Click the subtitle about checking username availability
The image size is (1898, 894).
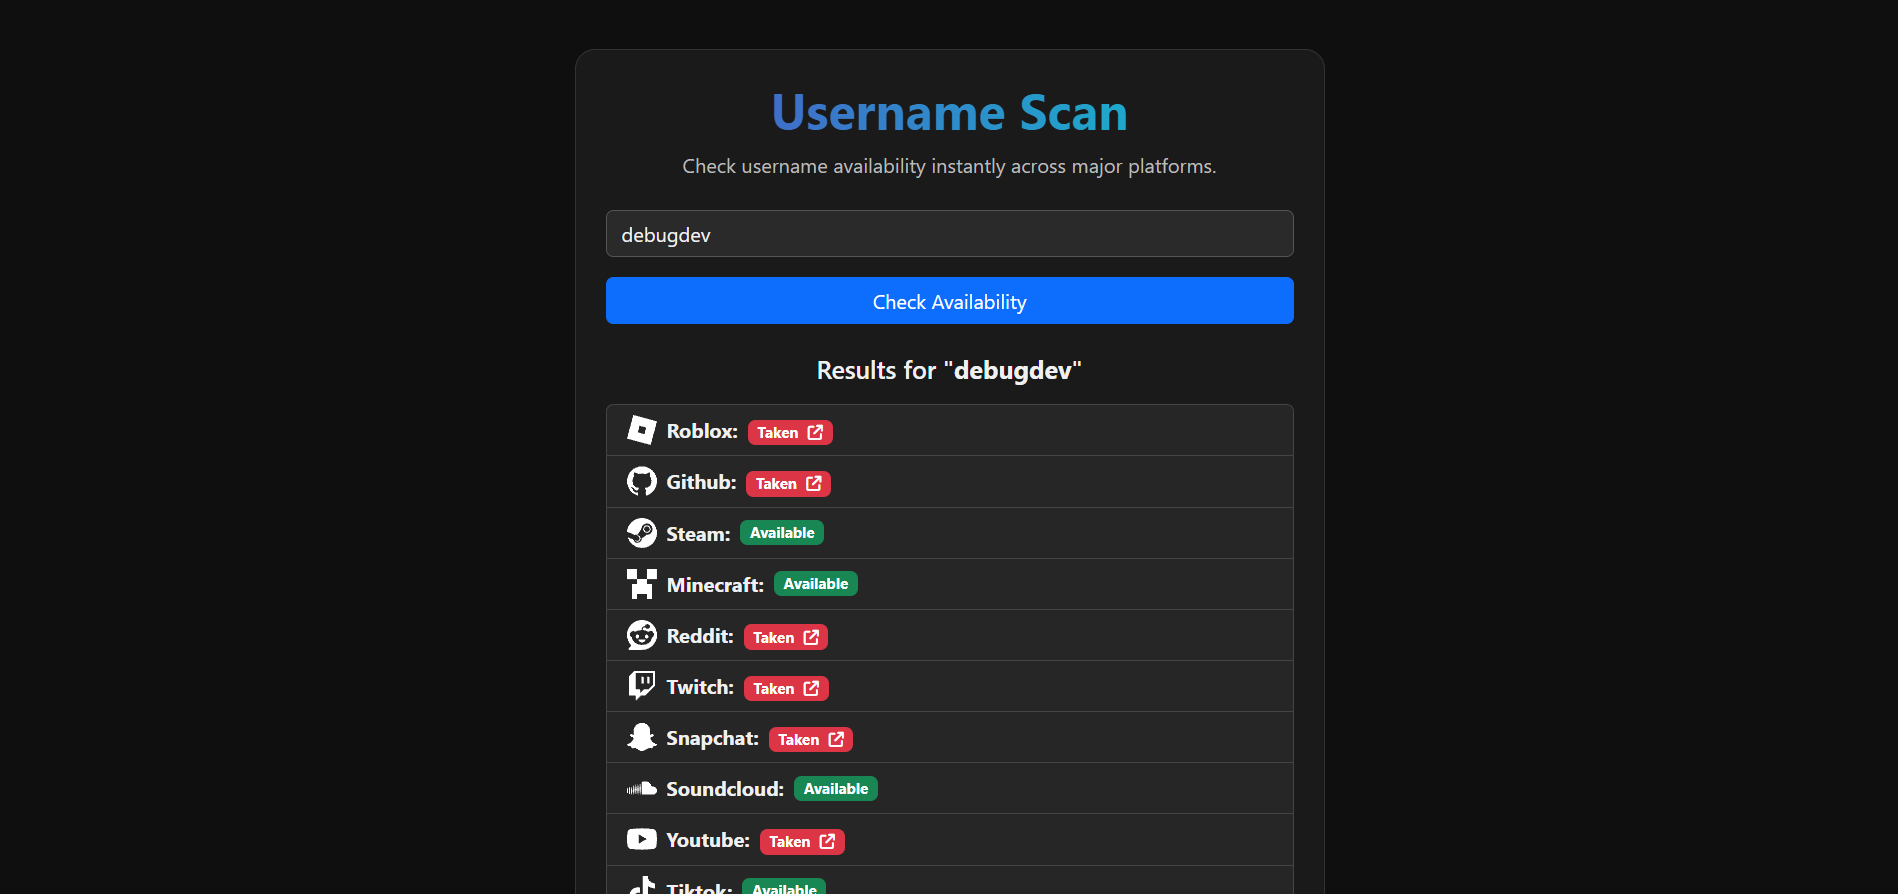pos(949,166)
